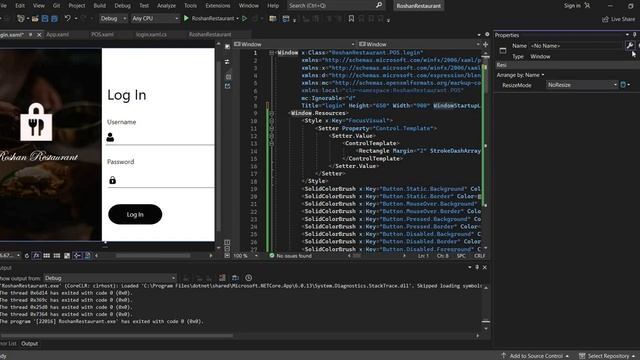Viewport: 640px width, 360px height.
Task: Open the Debug menu
Action: point(122,6)
